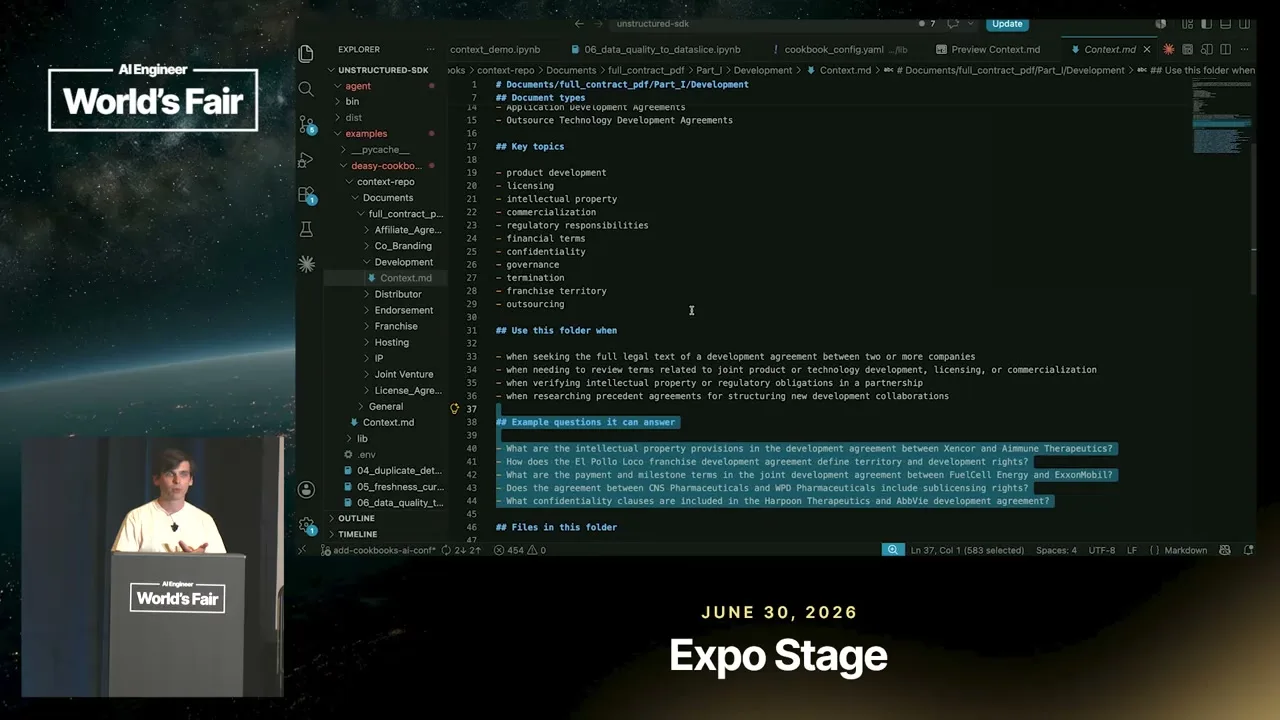Image resolution: width=1280 pixels, height=720 pixels.
Task: Click the UTF-8 encoding indicator
Action: click(x=1101, y=550)
